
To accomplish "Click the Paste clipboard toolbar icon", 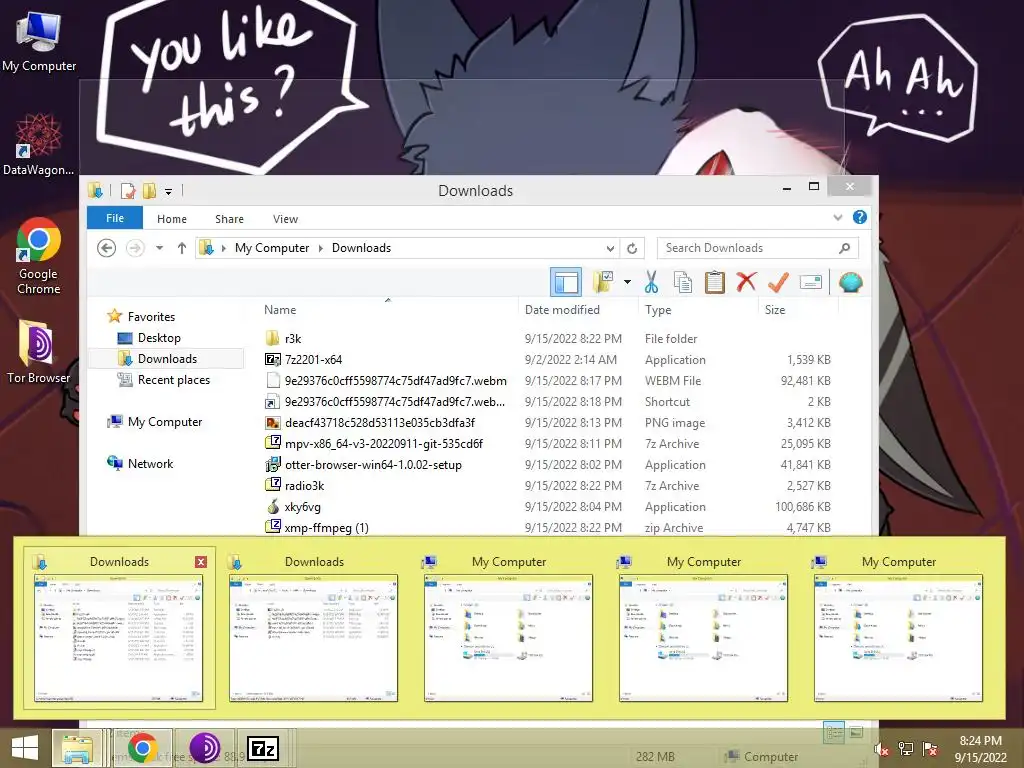I will pos(714,282).
